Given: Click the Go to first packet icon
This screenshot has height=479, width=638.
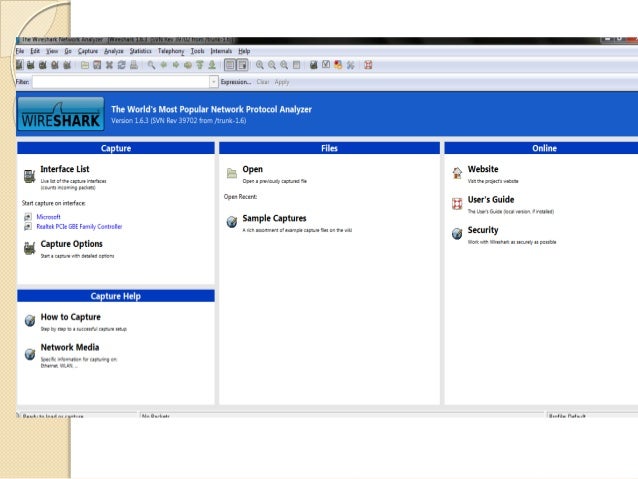Looking at the screenshot, I should click(x=200, y=65).
